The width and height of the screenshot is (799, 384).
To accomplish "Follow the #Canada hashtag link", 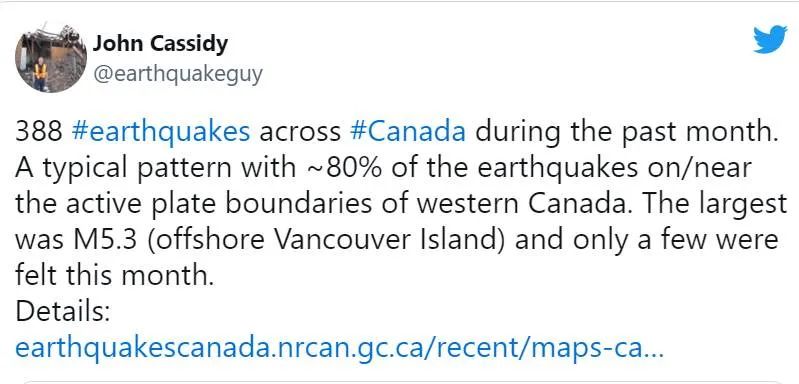I will pyautogui.click(x=408, y=131).
